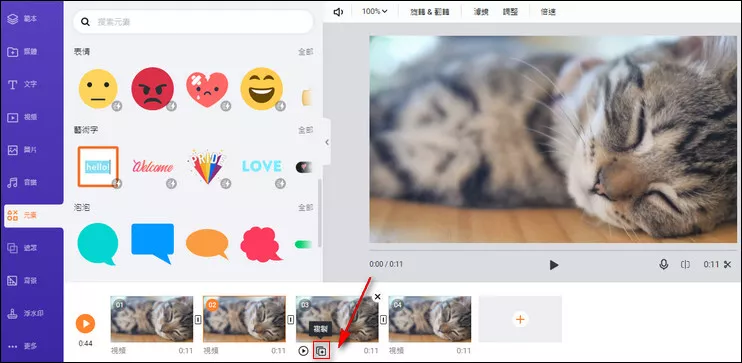Screen dimensions: 742x363
Task: Add the teal round speech bubble
Action: point(98,244)
